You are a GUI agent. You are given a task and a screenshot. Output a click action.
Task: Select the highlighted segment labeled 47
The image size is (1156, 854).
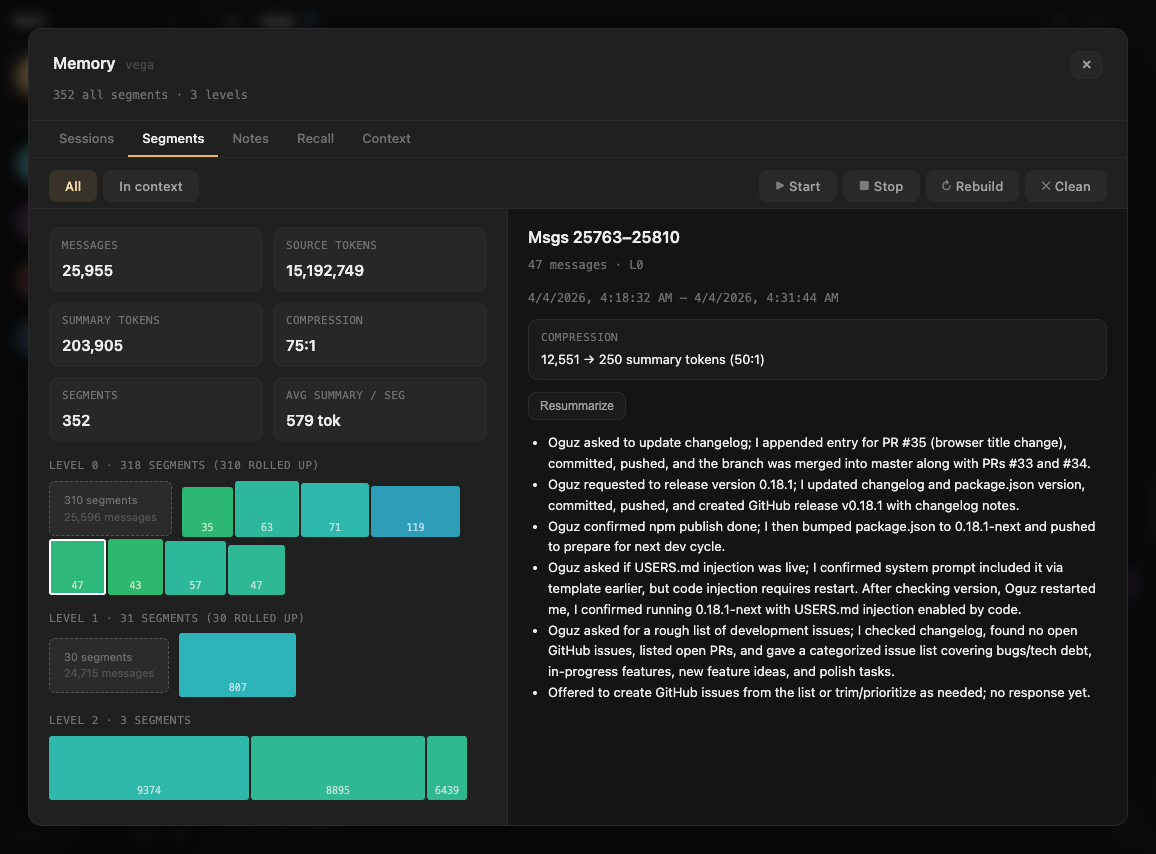pyautogui.click(x=77, y=567)
